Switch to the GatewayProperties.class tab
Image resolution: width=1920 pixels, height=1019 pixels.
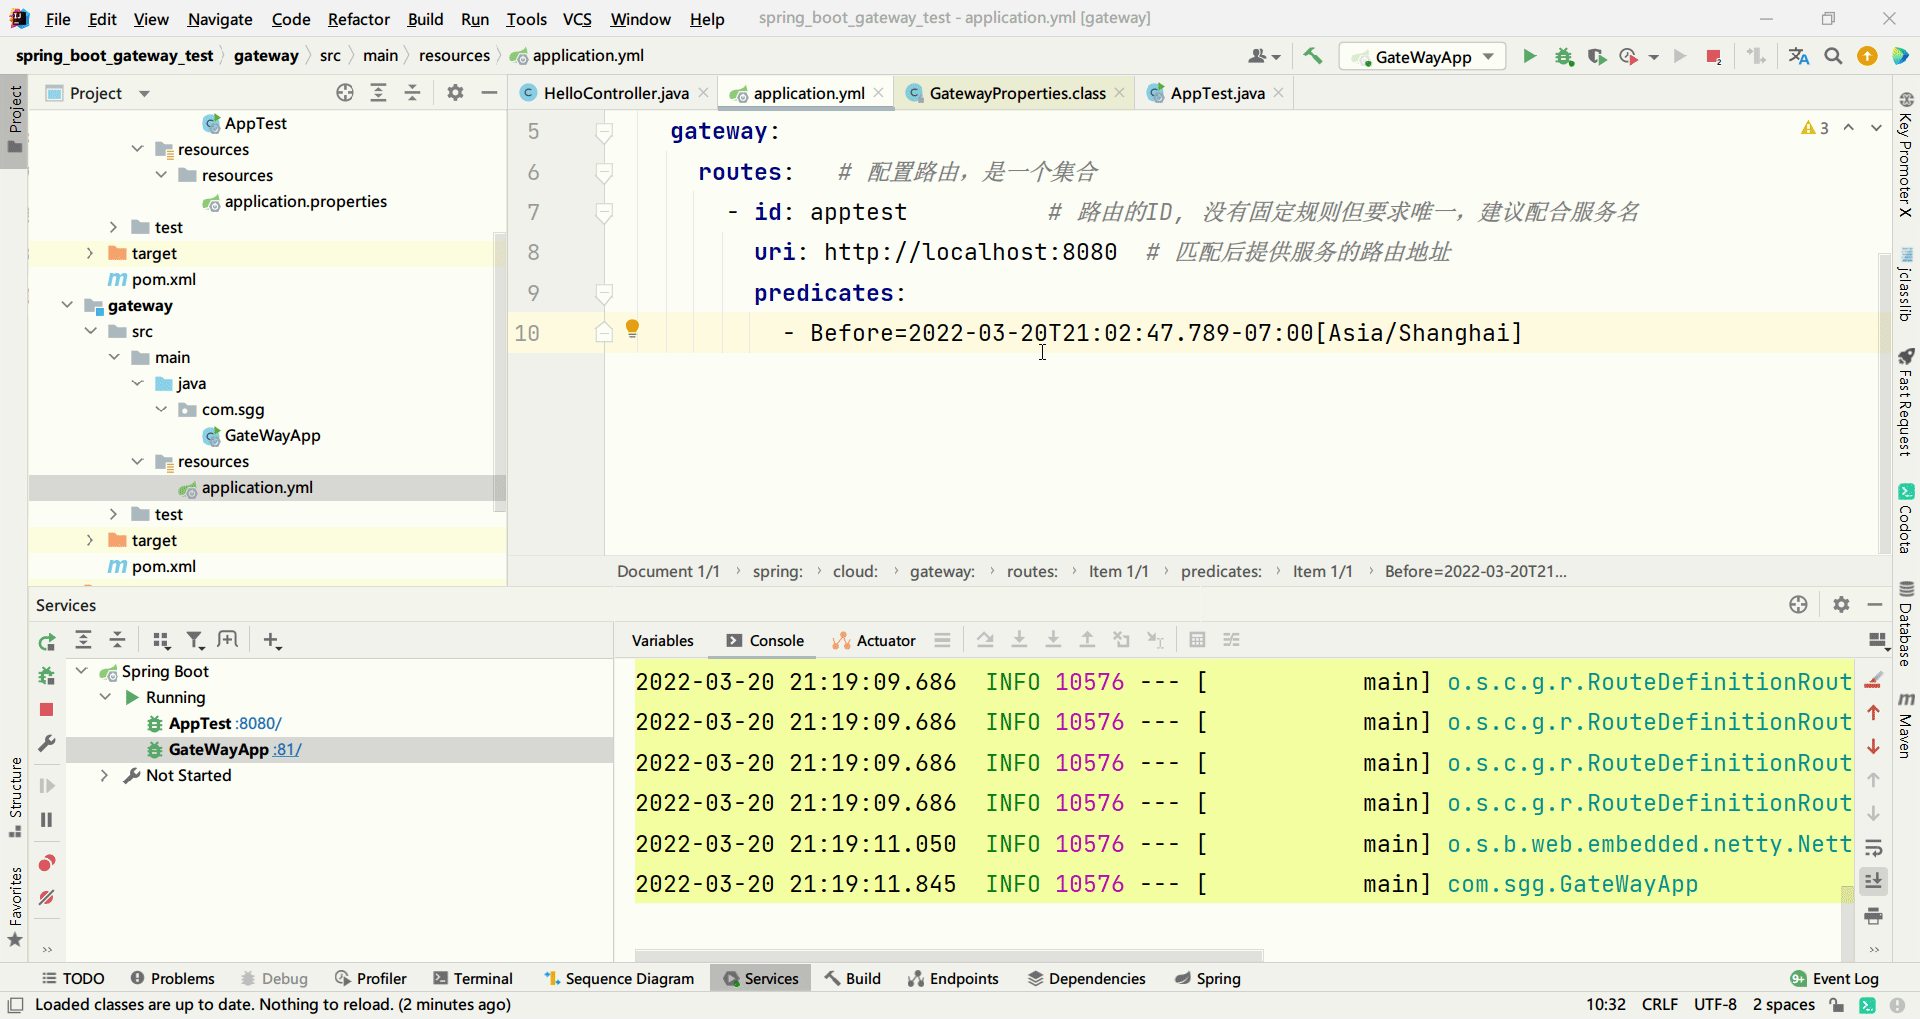click(x=1017, y=93)
